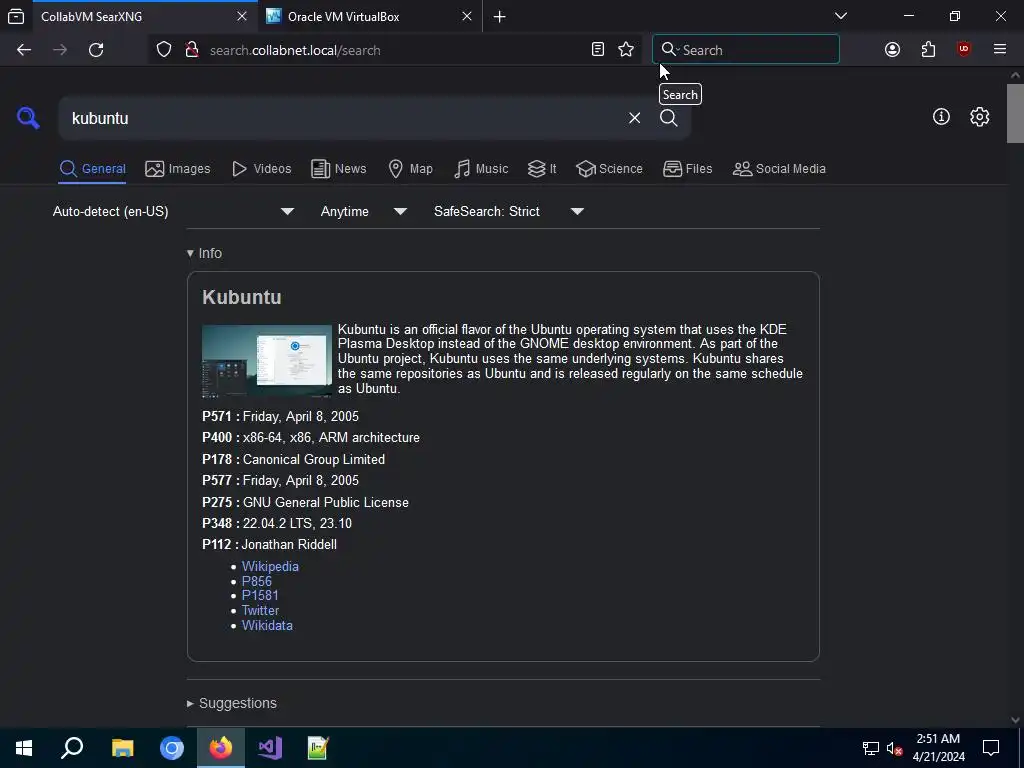The image size is (1024, 768).
Task: Switch to the Science category tab
Action: [609, 168]
